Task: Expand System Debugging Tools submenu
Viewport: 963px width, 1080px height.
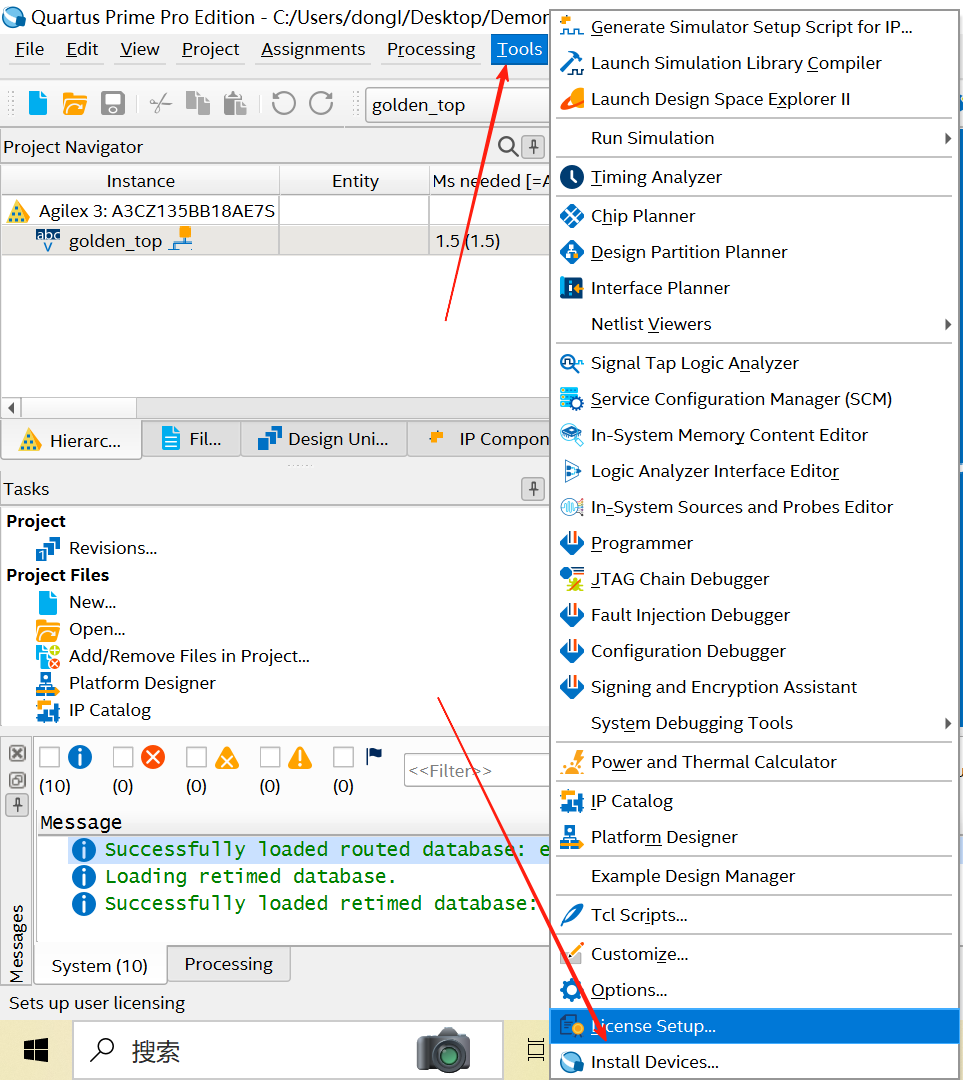Action: [754, 723]
